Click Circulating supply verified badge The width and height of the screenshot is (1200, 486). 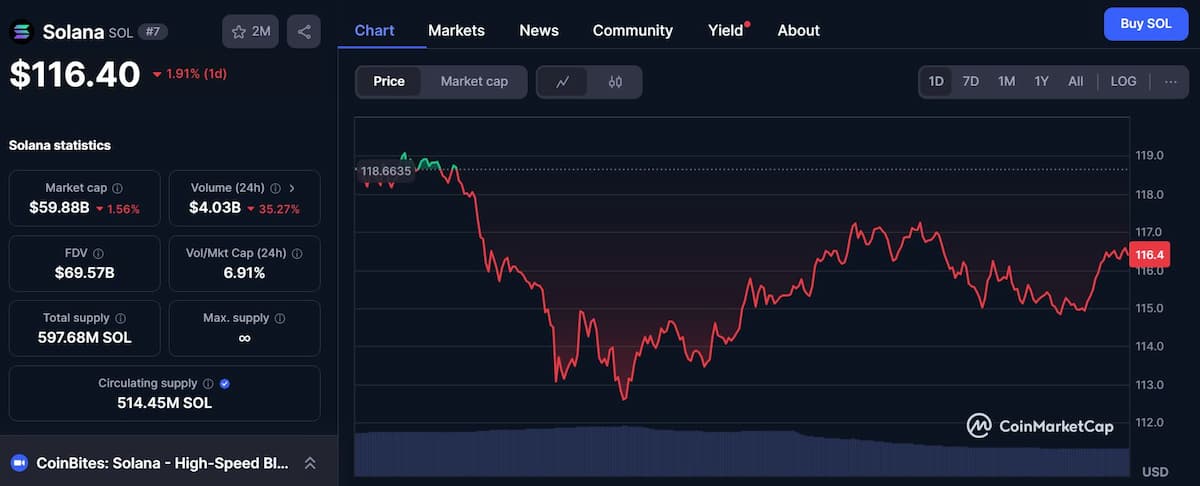tap(225, 383)
